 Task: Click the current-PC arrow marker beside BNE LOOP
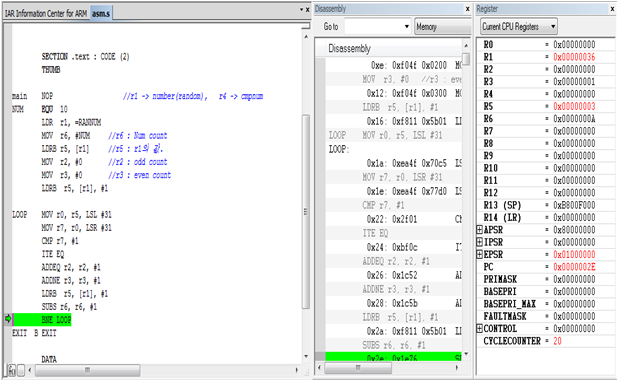(8, 319)
